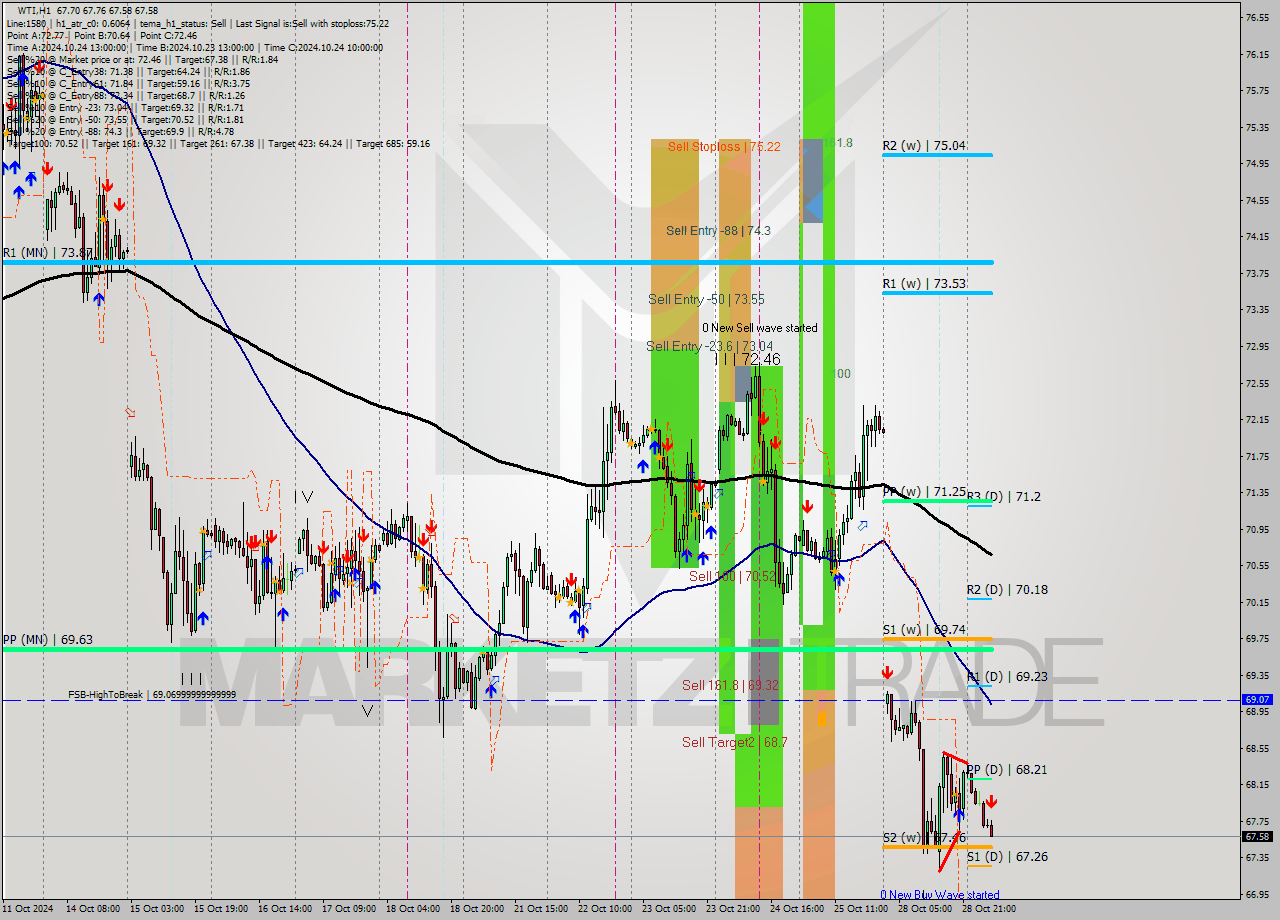Click the '25 Oct 11:00' time label
This screenshot has width=1280, height=920.
pyautogui.click(x=862, y=910)
